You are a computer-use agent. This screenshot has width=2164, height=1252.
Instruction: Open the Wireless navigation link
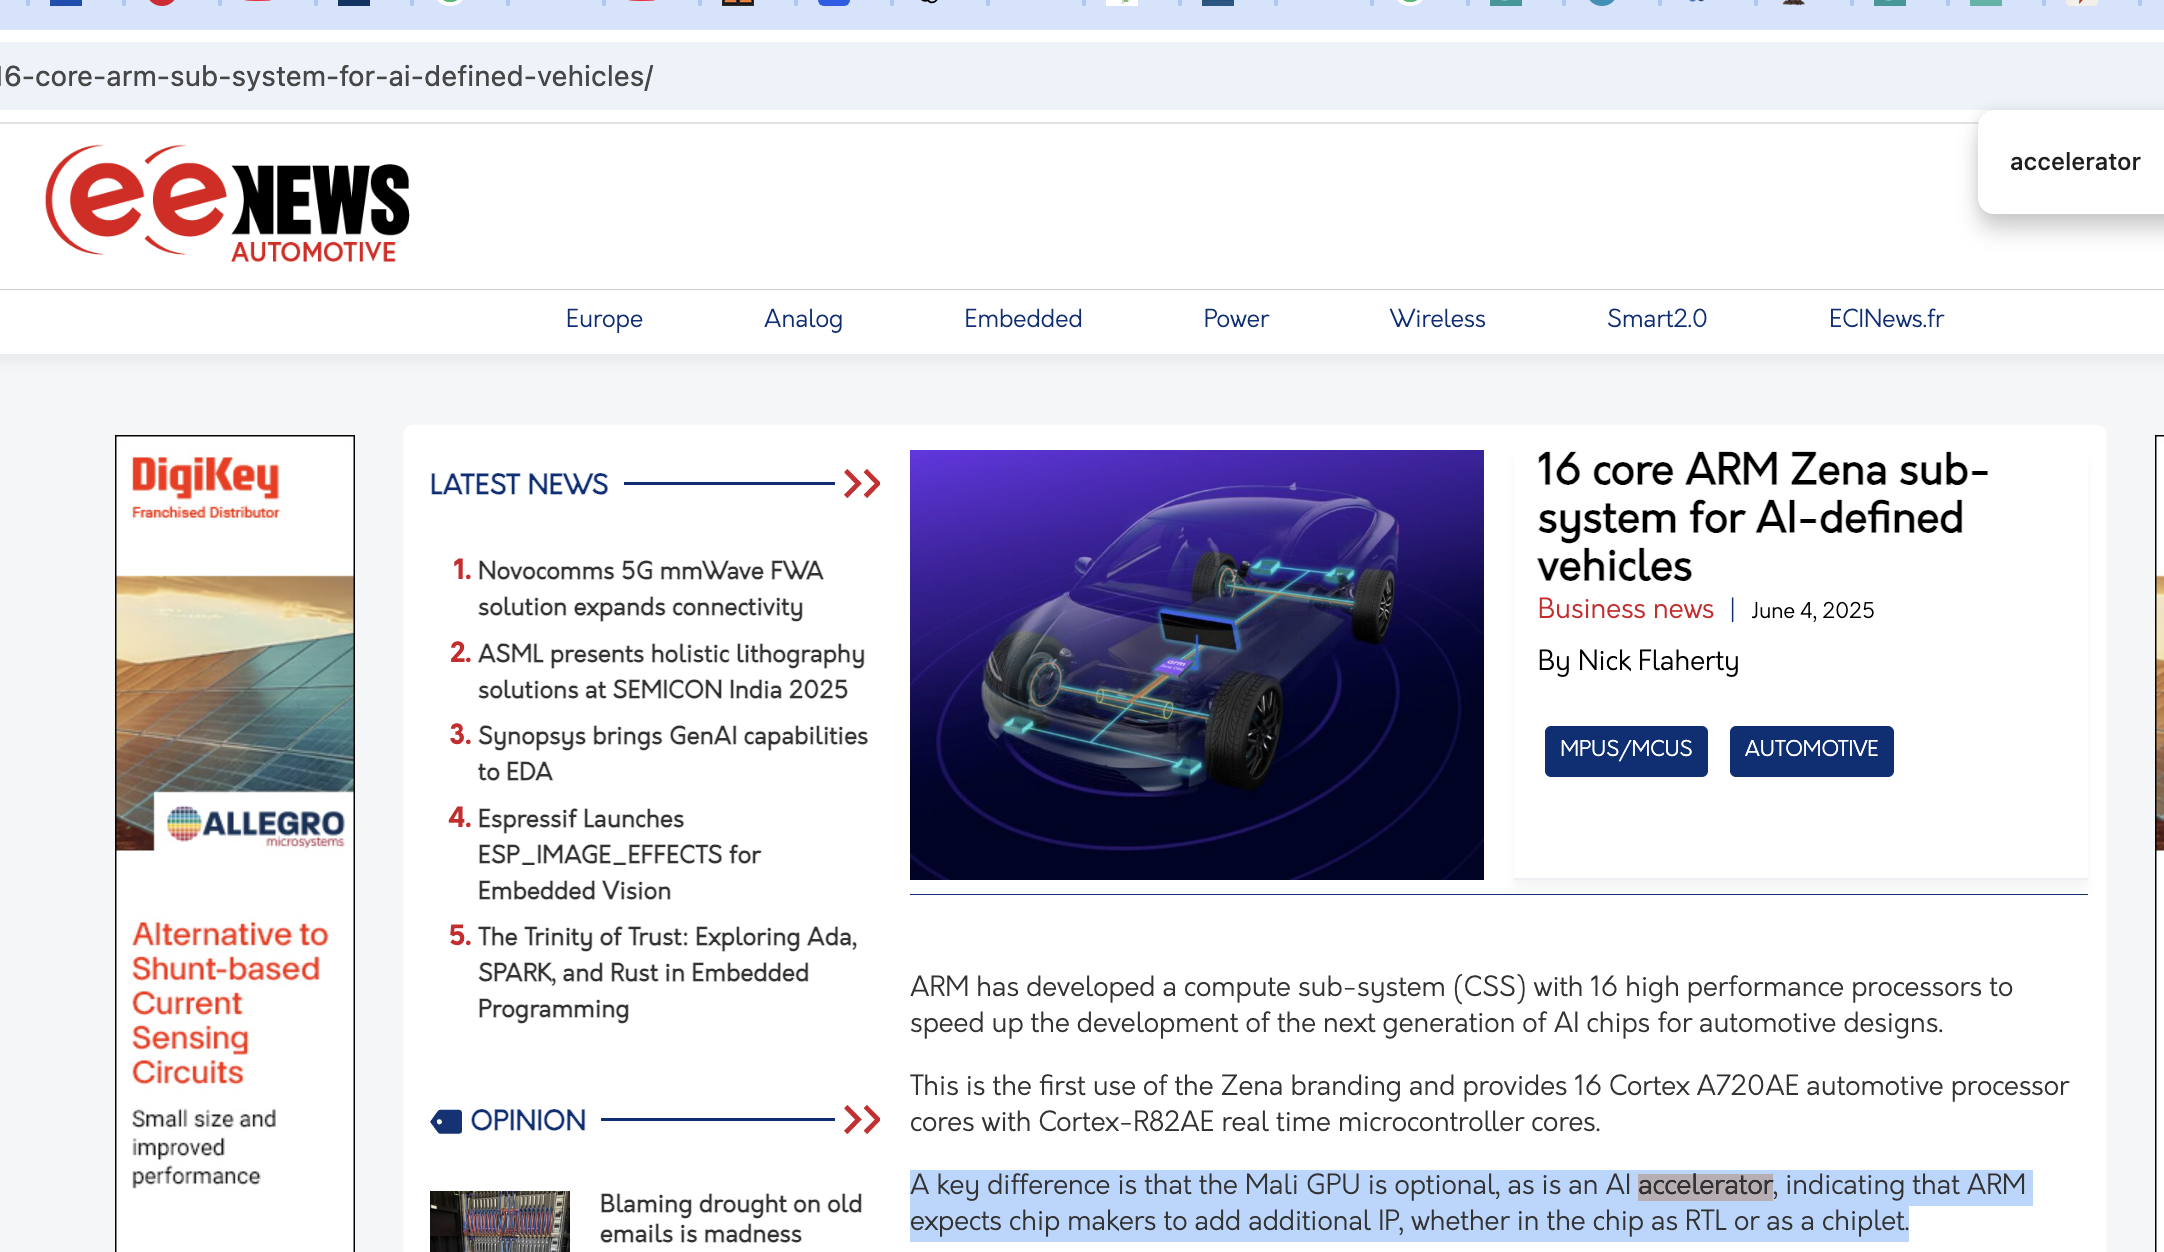pos(1437,319)
